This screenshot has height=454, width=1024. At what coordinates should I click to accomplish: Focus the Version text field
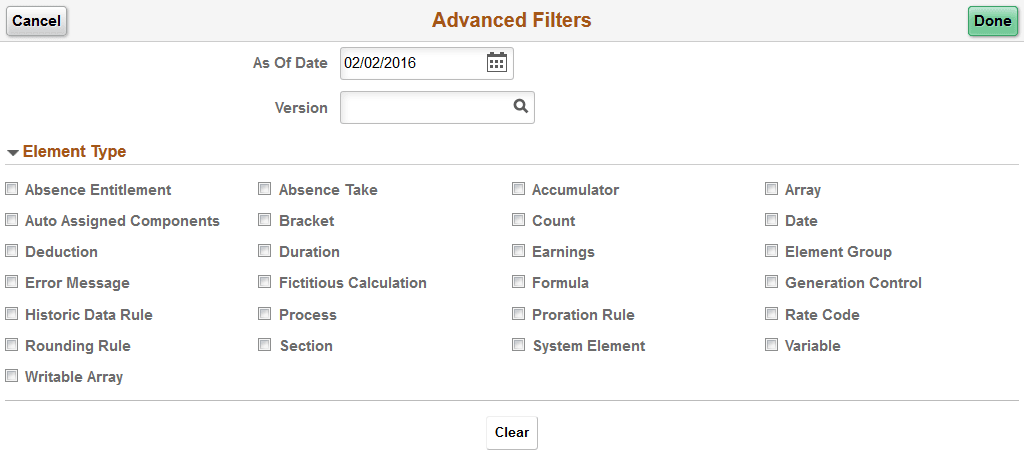tap(425, 108)
